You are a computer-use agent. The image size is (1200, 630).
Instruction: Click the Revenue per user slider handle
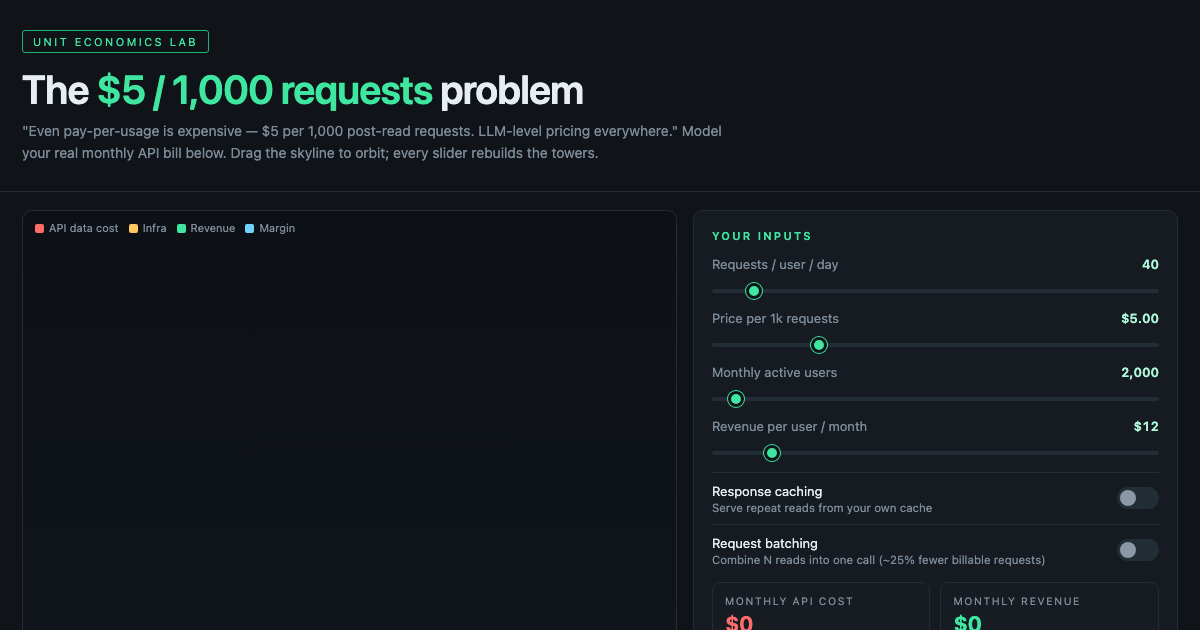(x=772, y=453)
